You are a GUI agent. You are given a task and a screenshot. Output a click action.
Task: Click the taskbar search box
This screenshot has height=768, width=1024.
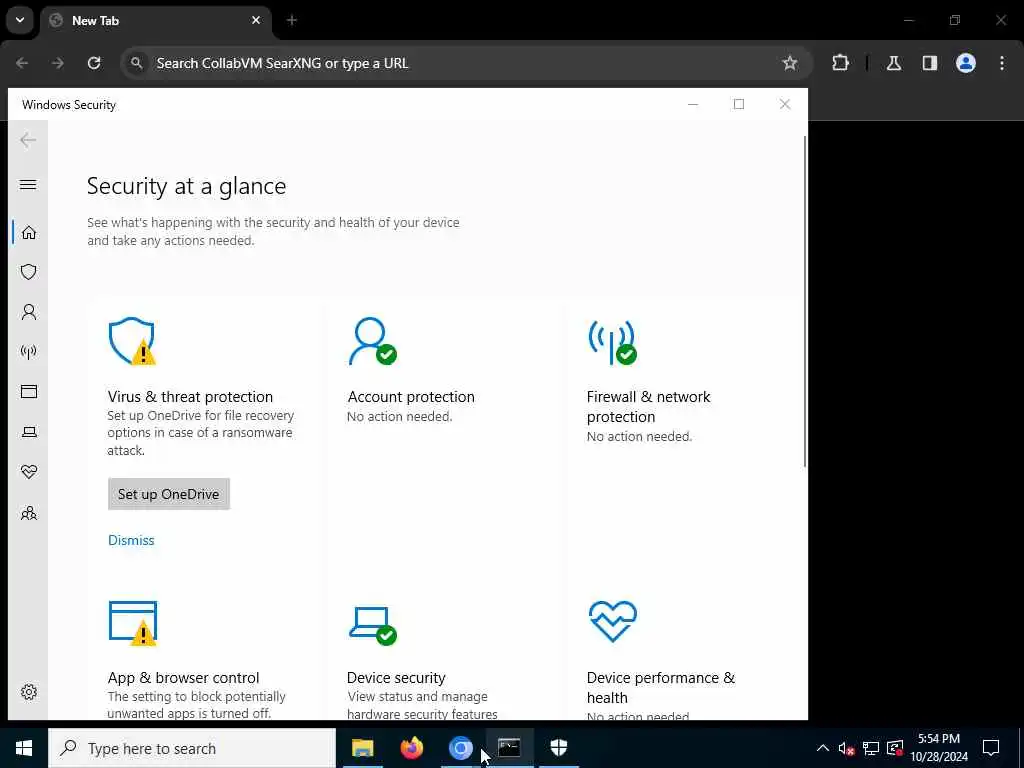(192, 748)
